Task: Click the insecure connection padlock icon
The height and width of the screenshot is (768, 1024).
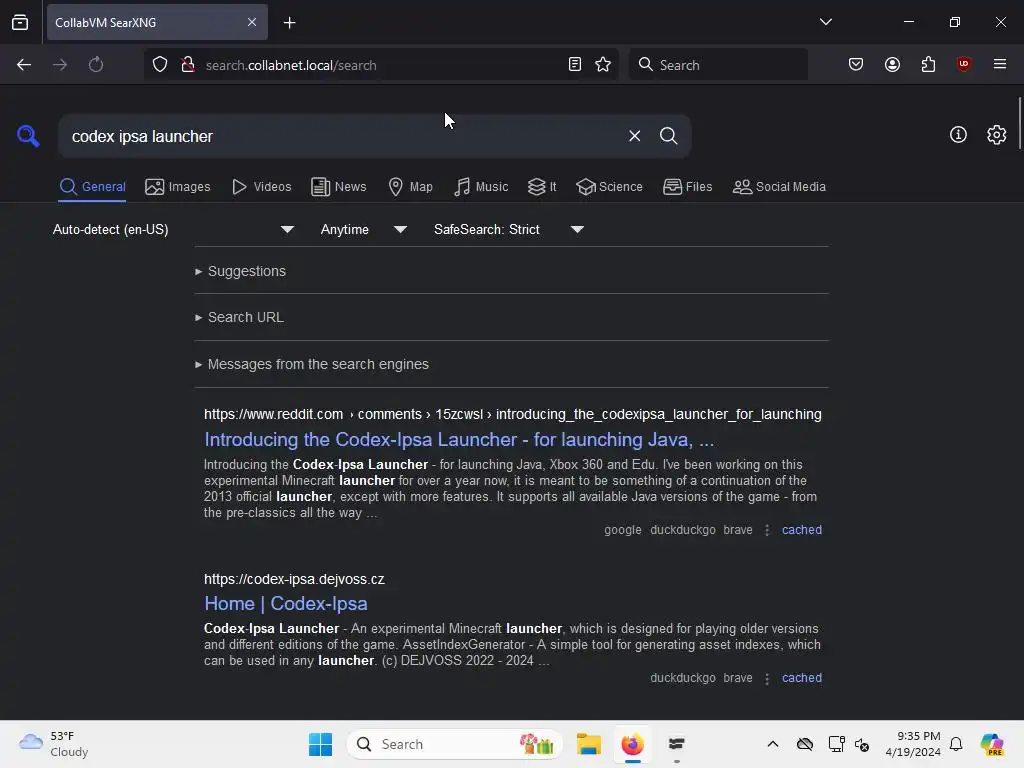Action: pos(187,65)
